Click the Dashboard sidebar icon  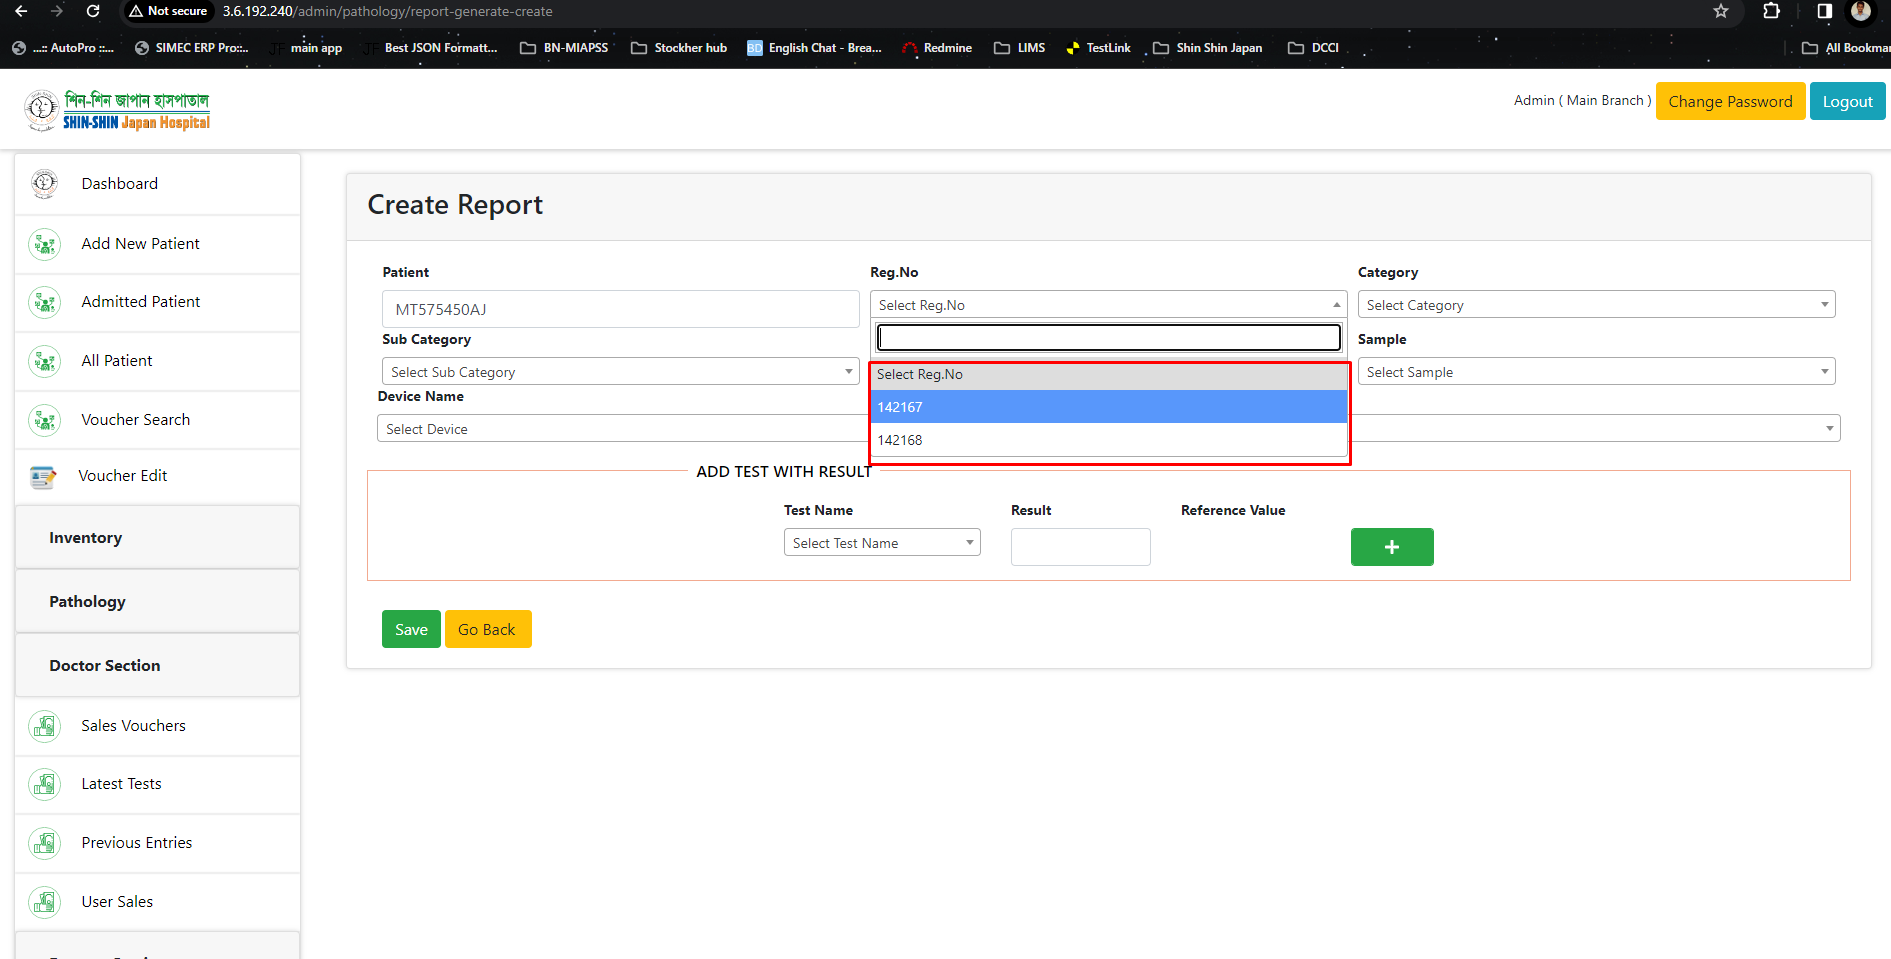click(44, 183)
